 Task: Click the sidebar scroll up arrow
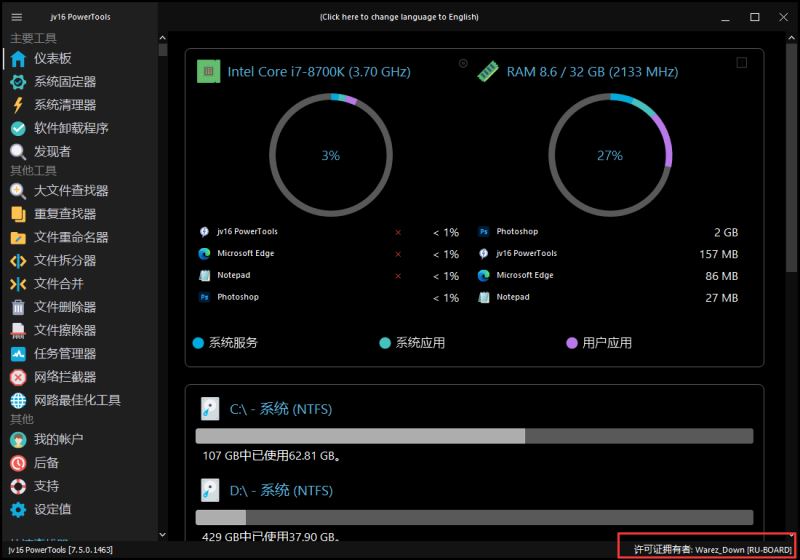click(163, 38)
